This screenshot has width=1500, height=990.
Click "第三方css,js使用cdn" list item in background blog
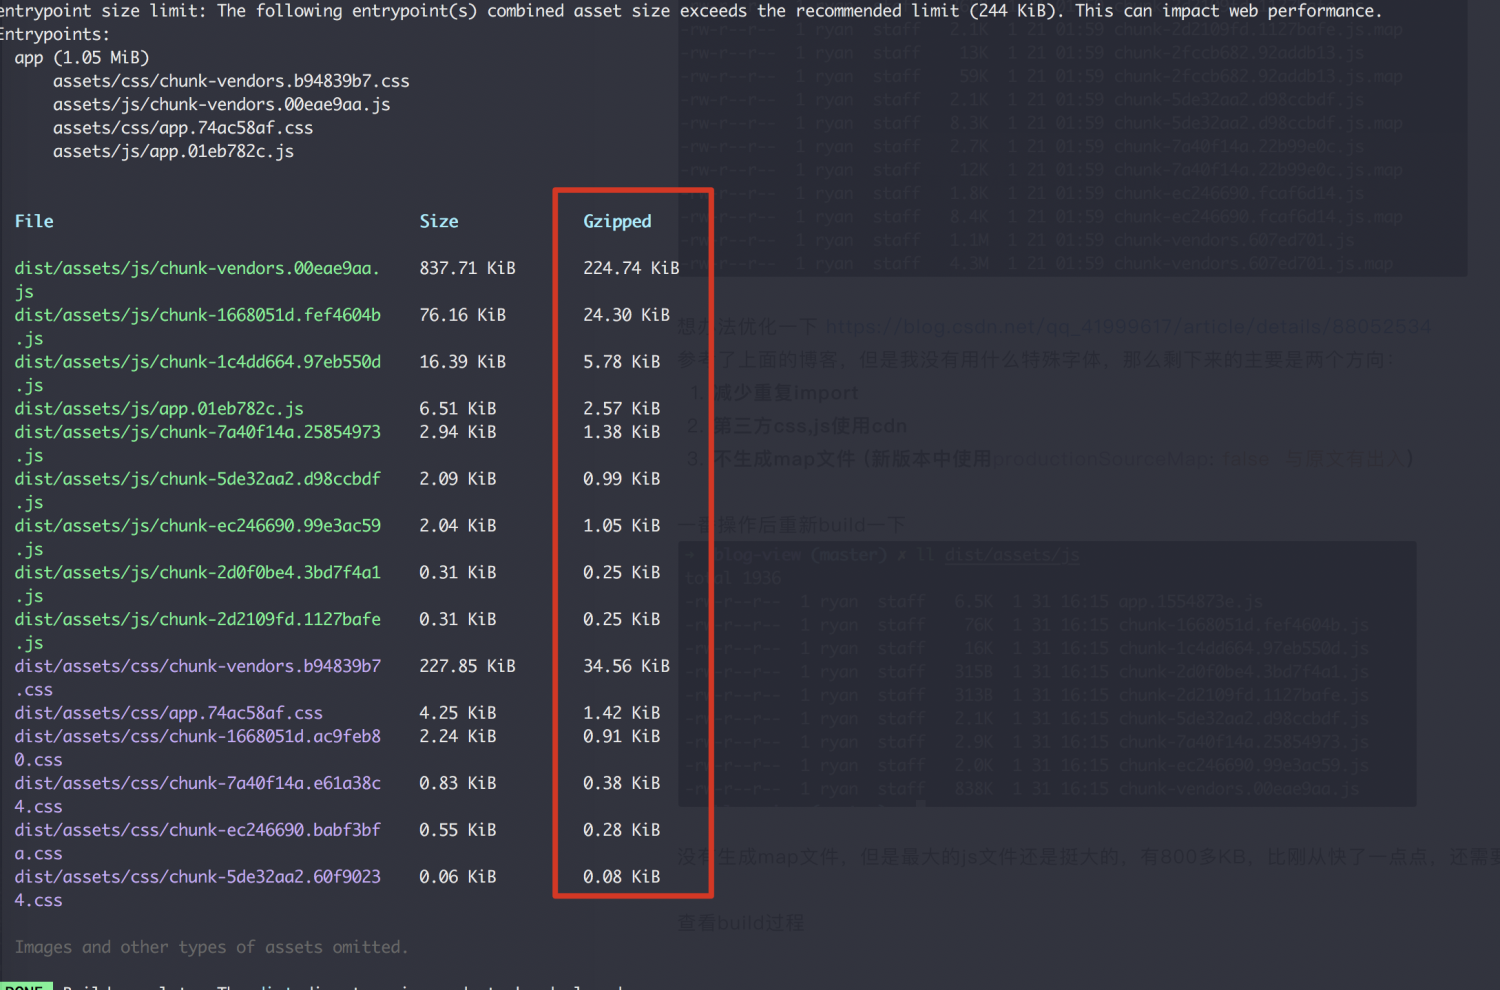(x=810, y=426)
